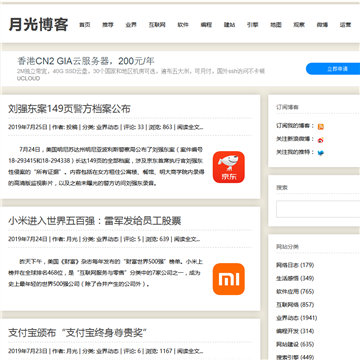The image size is (360, 360).
Task: Open the 引擎 menu item
Action: [253, 25]
